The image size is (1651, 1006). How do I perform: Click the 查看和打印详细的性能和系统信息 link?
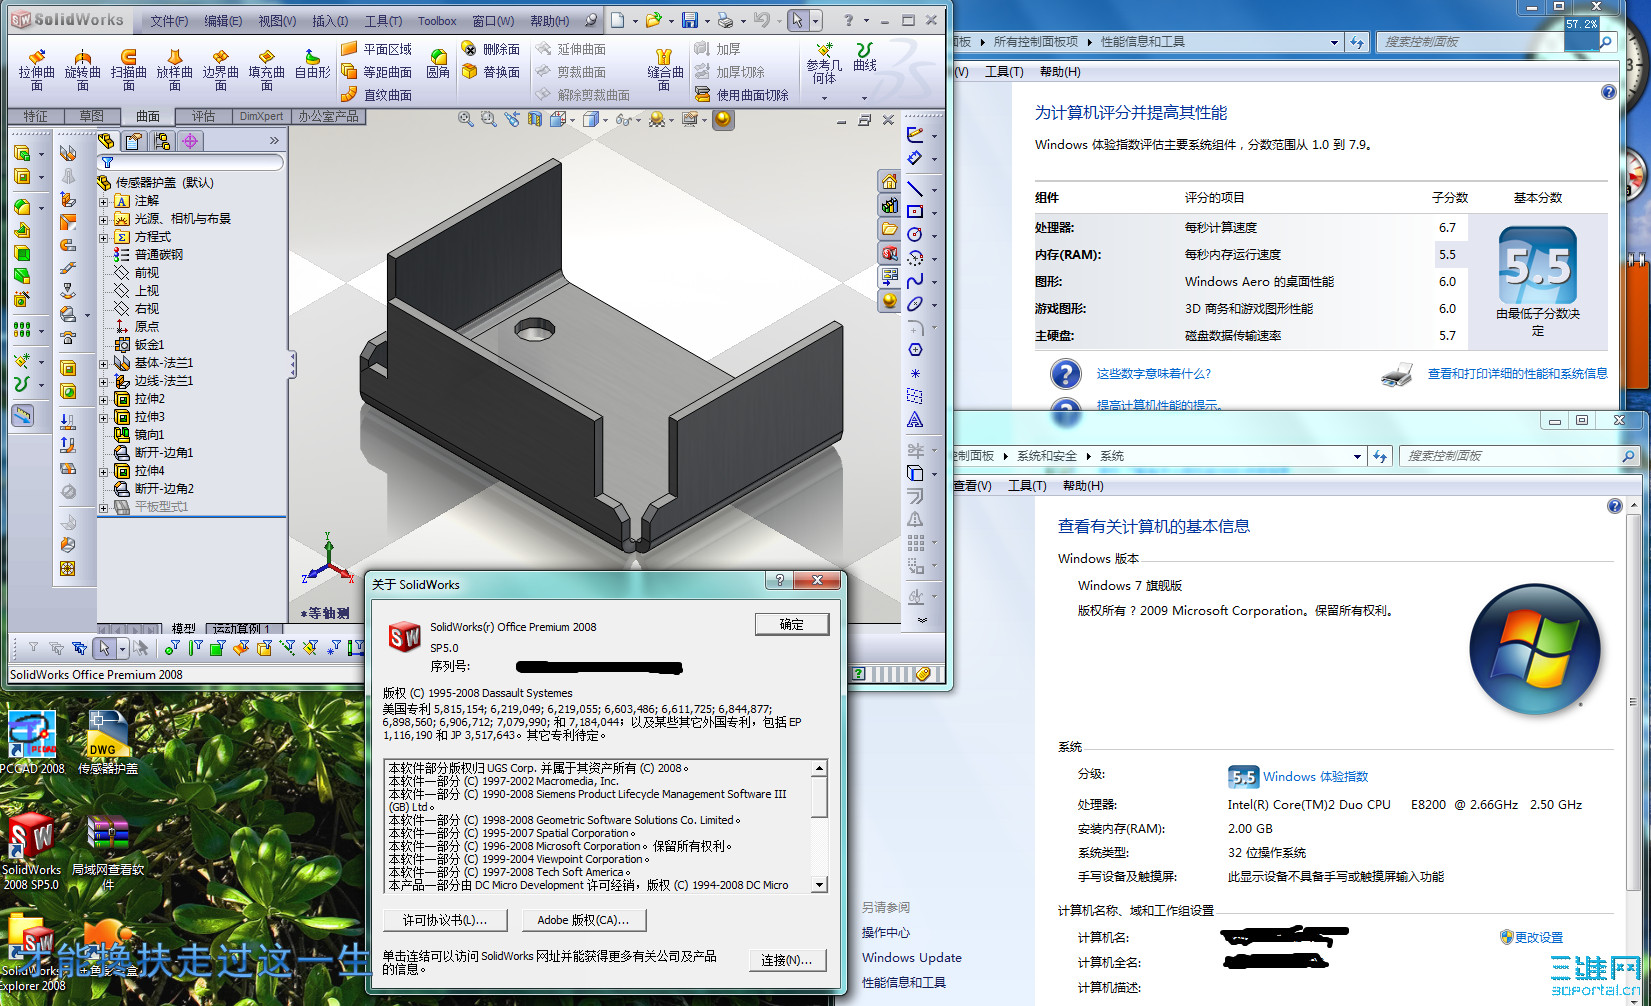click(x=1517, y=374)
